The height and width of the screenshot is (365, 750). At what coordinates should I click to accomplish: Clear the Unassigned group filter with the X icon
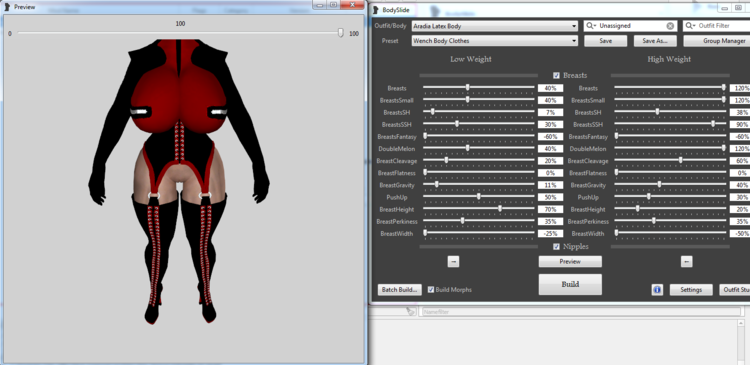(x=670, y=26)
